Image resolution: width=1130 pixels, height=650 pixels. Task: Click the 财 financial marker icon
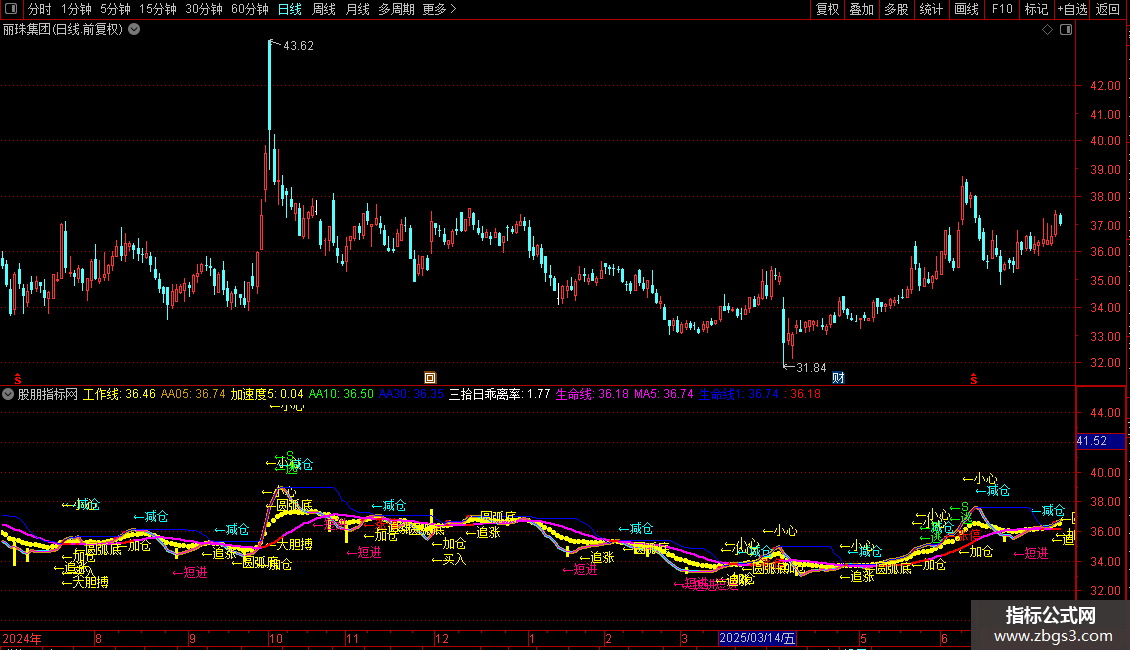point(838,378)
